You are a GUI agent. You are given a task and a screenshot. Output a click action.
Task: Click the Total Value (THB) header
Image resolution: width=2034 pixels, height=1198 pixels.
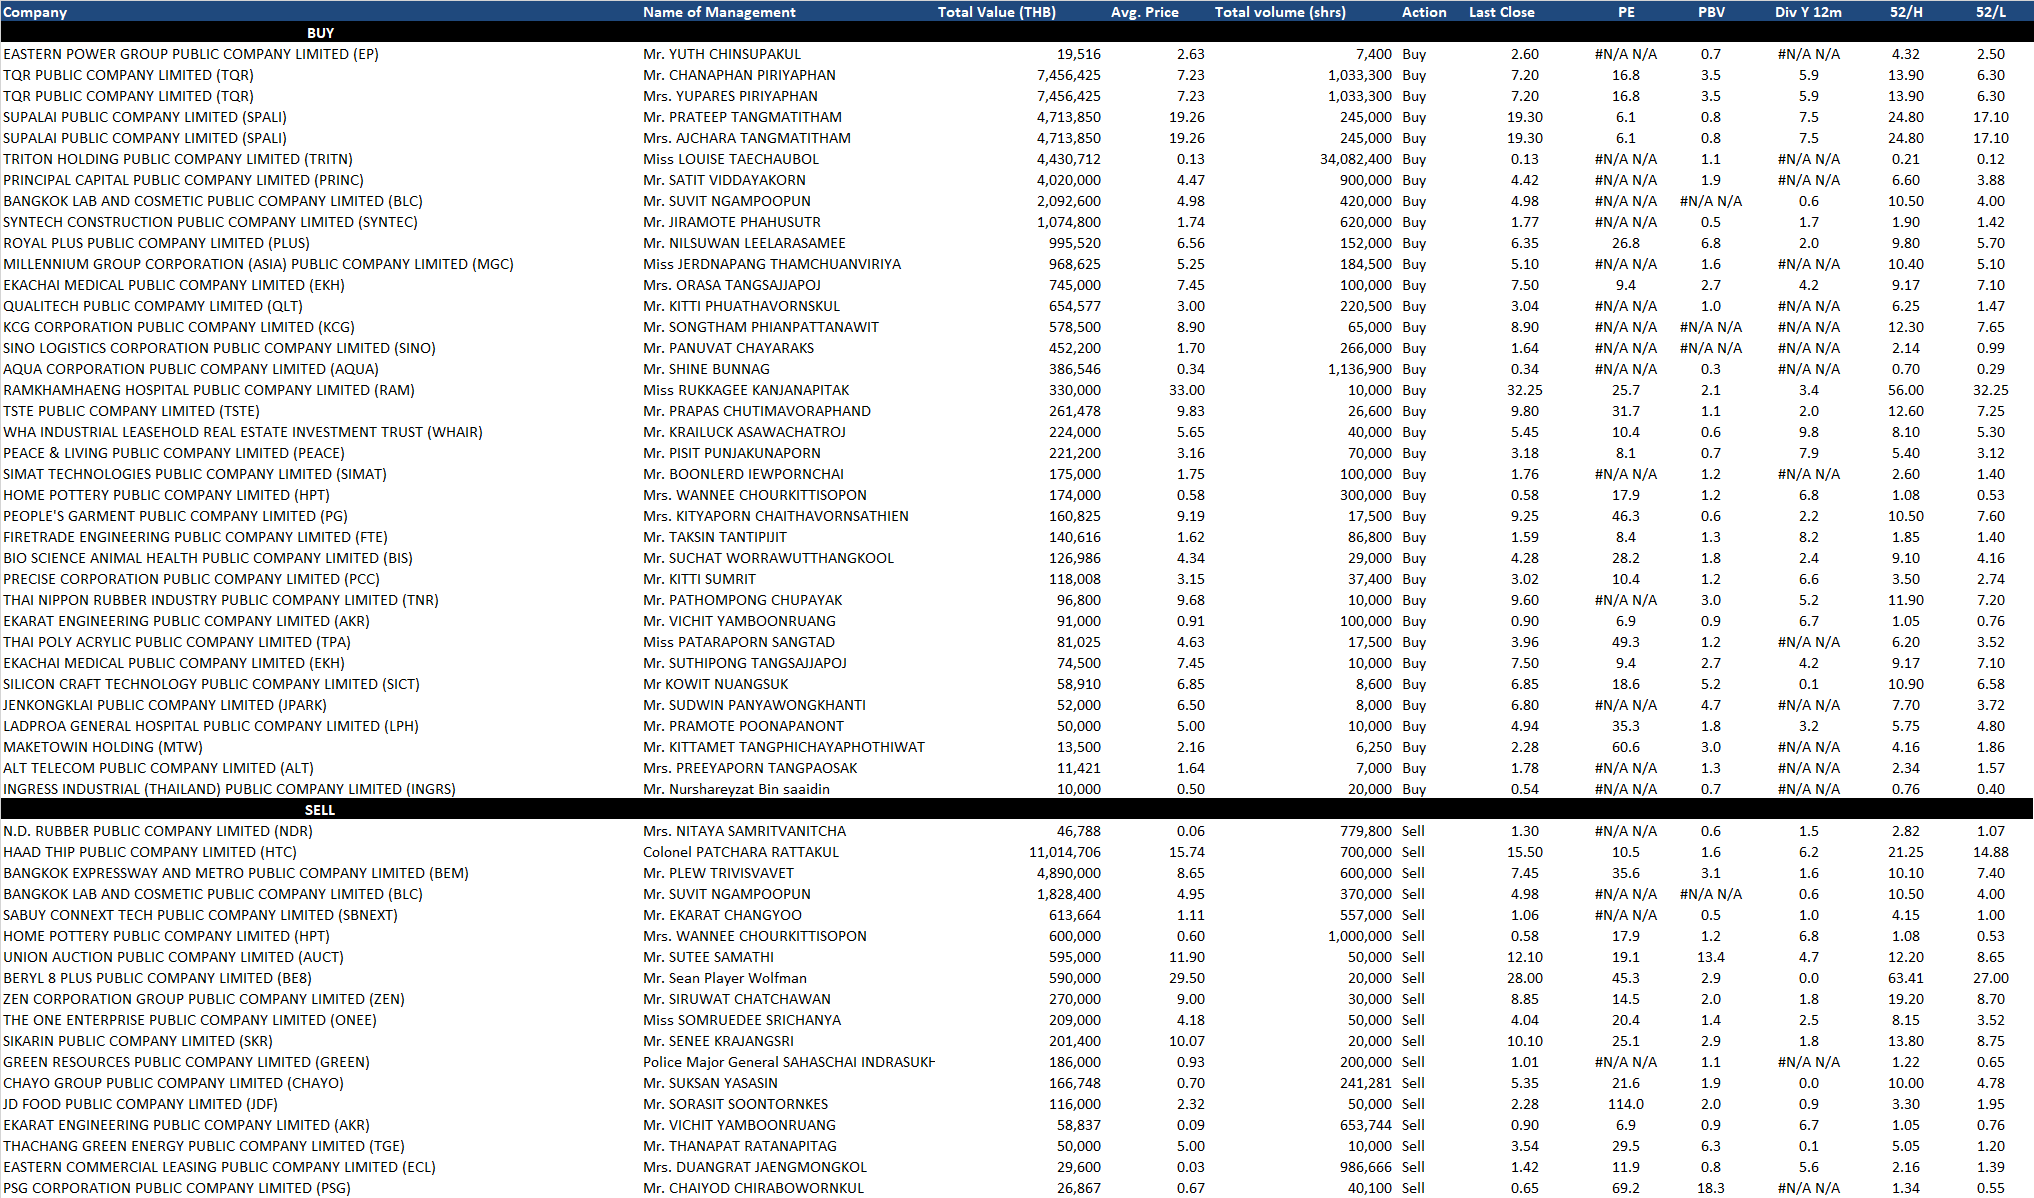[x=996, y=12]
